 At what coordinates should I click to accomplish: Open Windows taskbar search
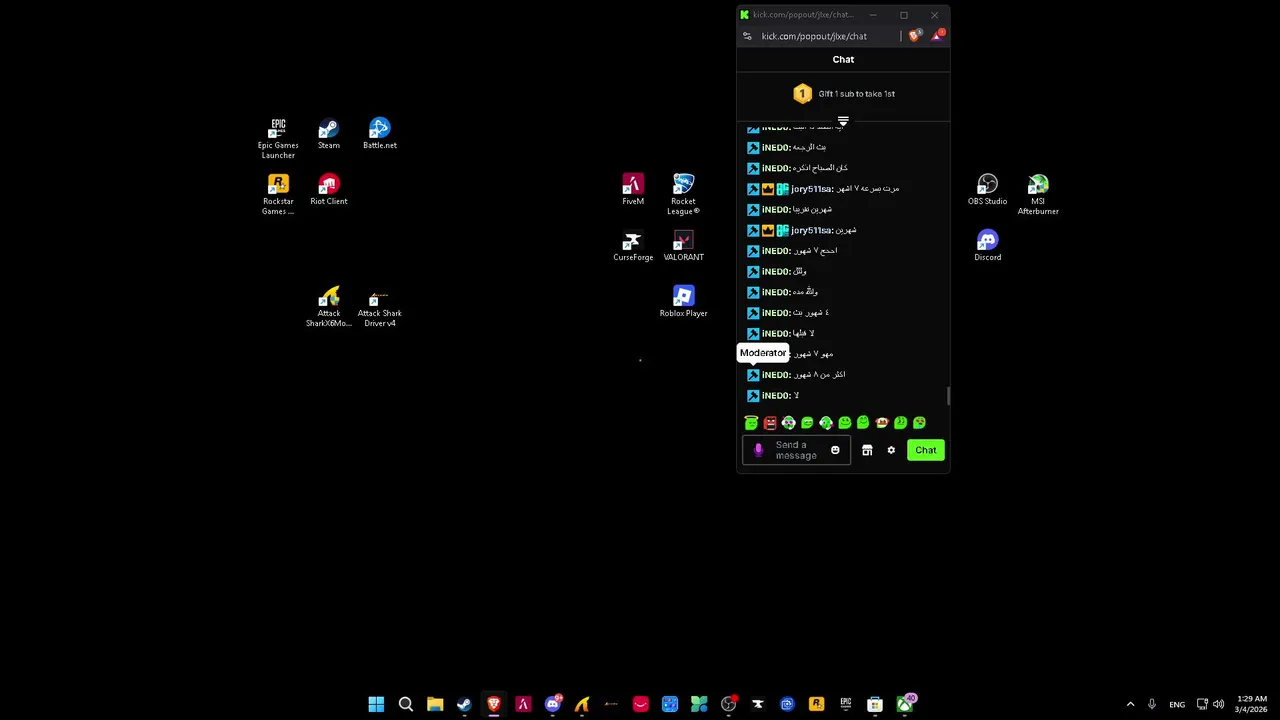coord(406,705)
